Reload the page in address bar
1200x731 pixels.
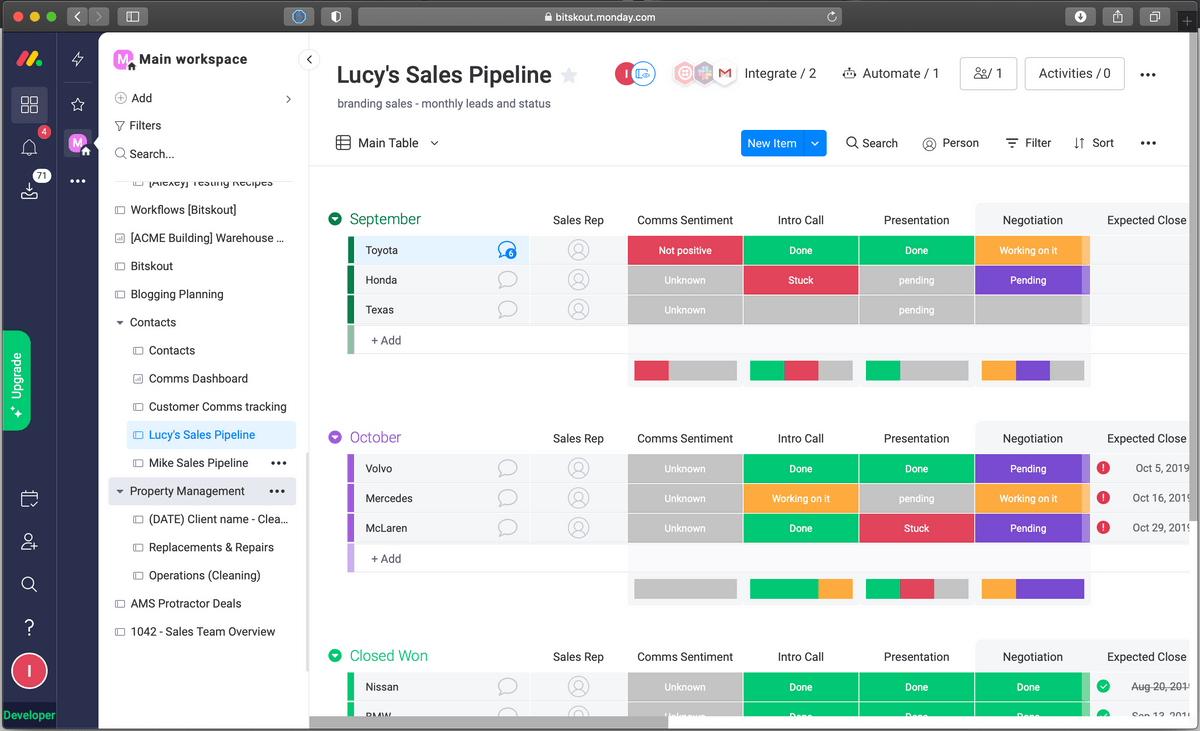(831, 17)
